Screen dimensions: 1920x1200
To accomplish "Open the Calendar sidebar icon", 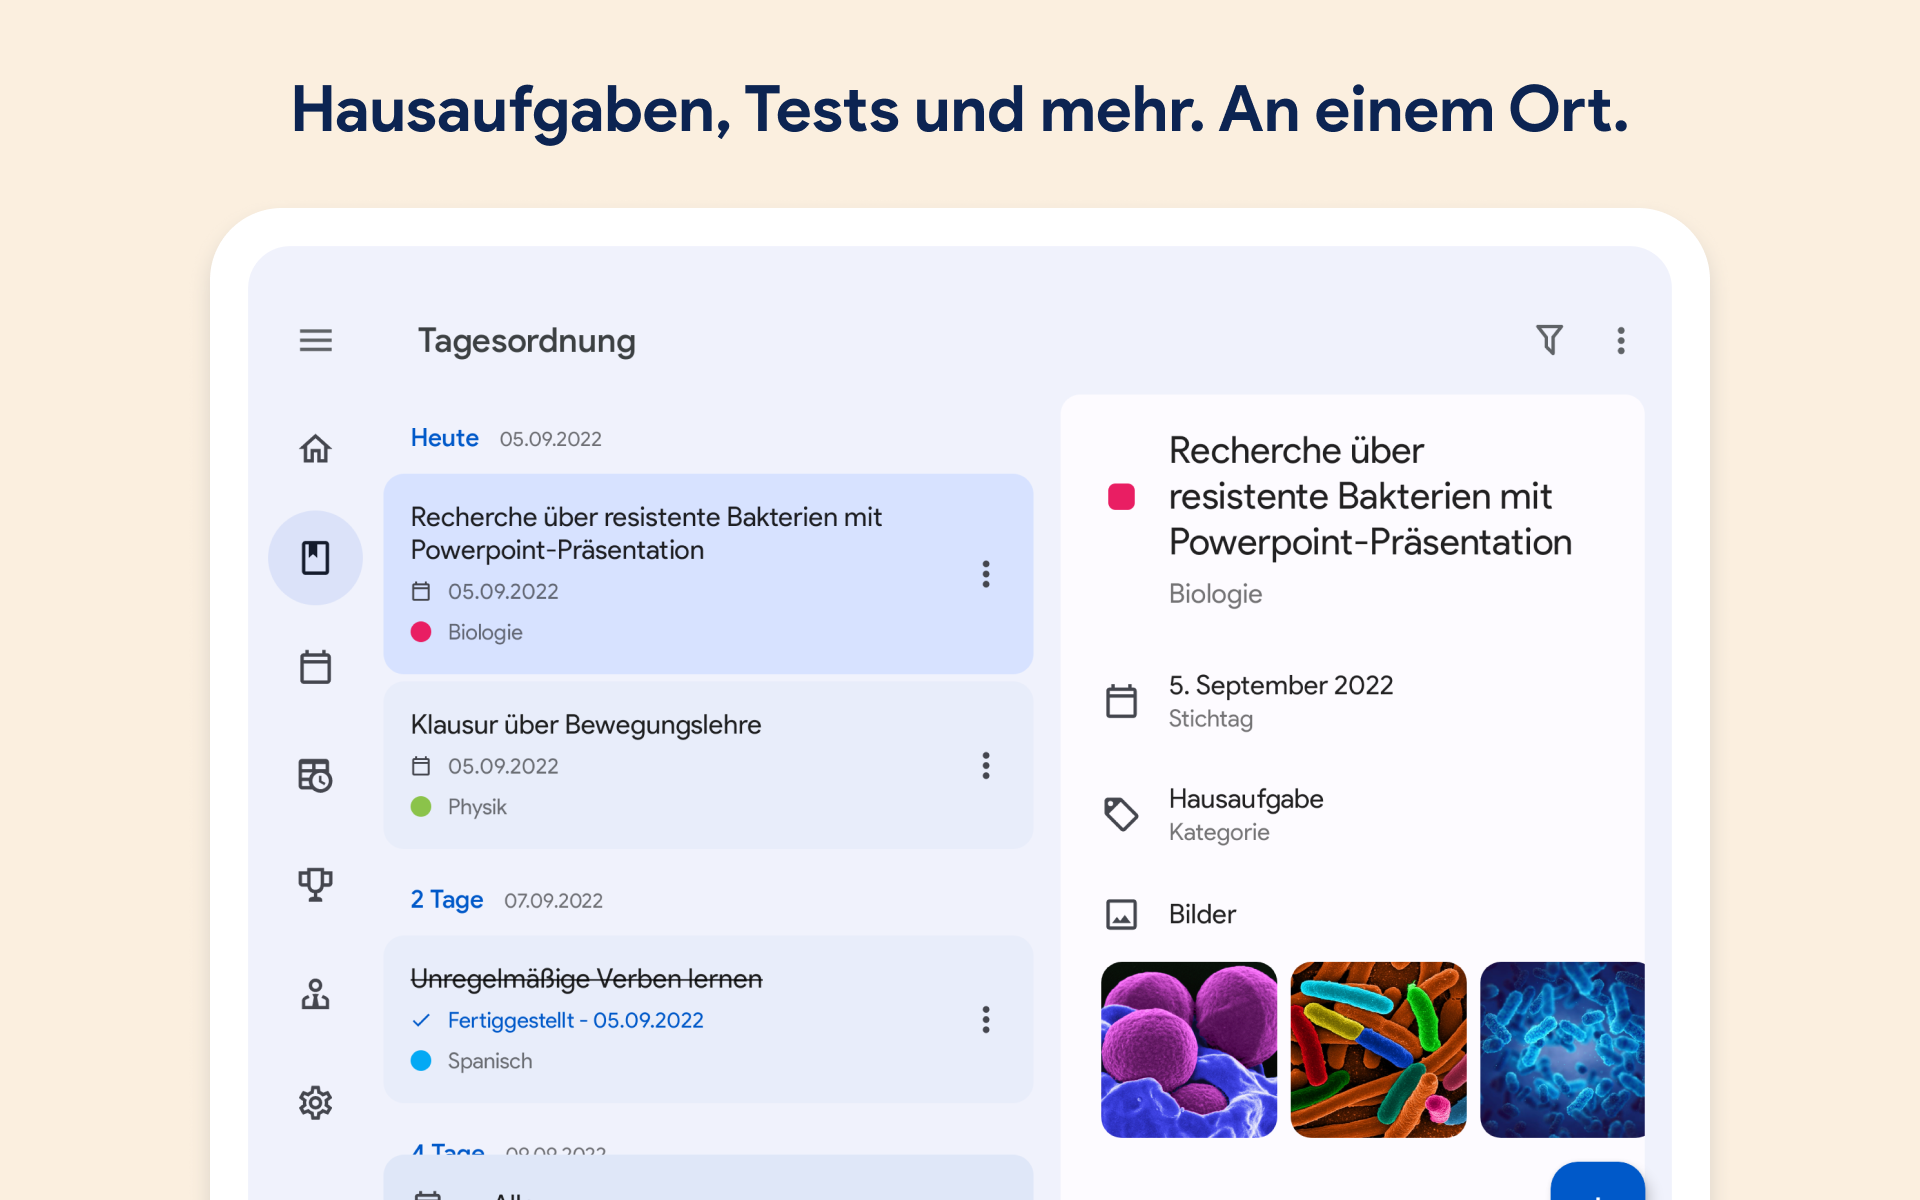I will [x=315, y=667].
